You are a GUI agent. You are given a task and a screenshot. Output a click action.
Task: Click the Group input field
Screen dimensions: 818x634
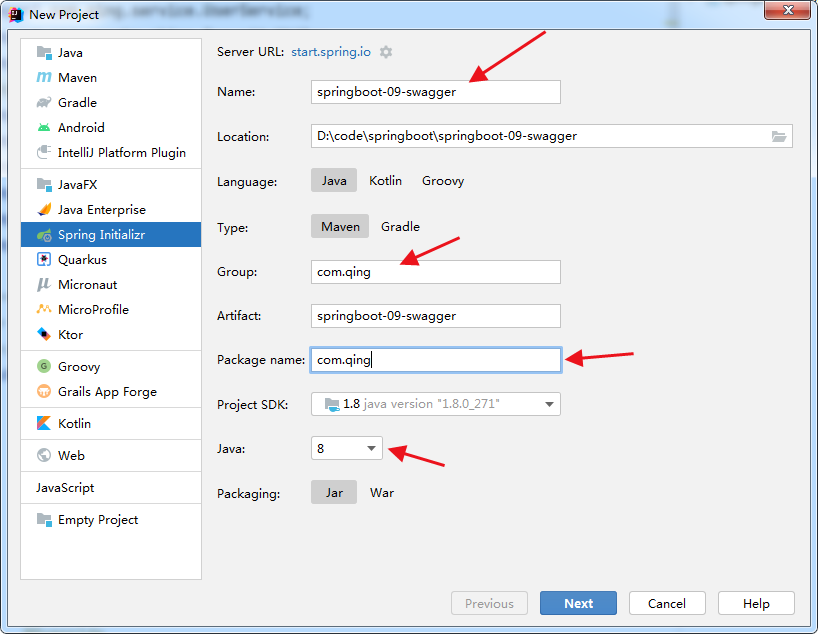pyautogui.click(x=436, y=272)
